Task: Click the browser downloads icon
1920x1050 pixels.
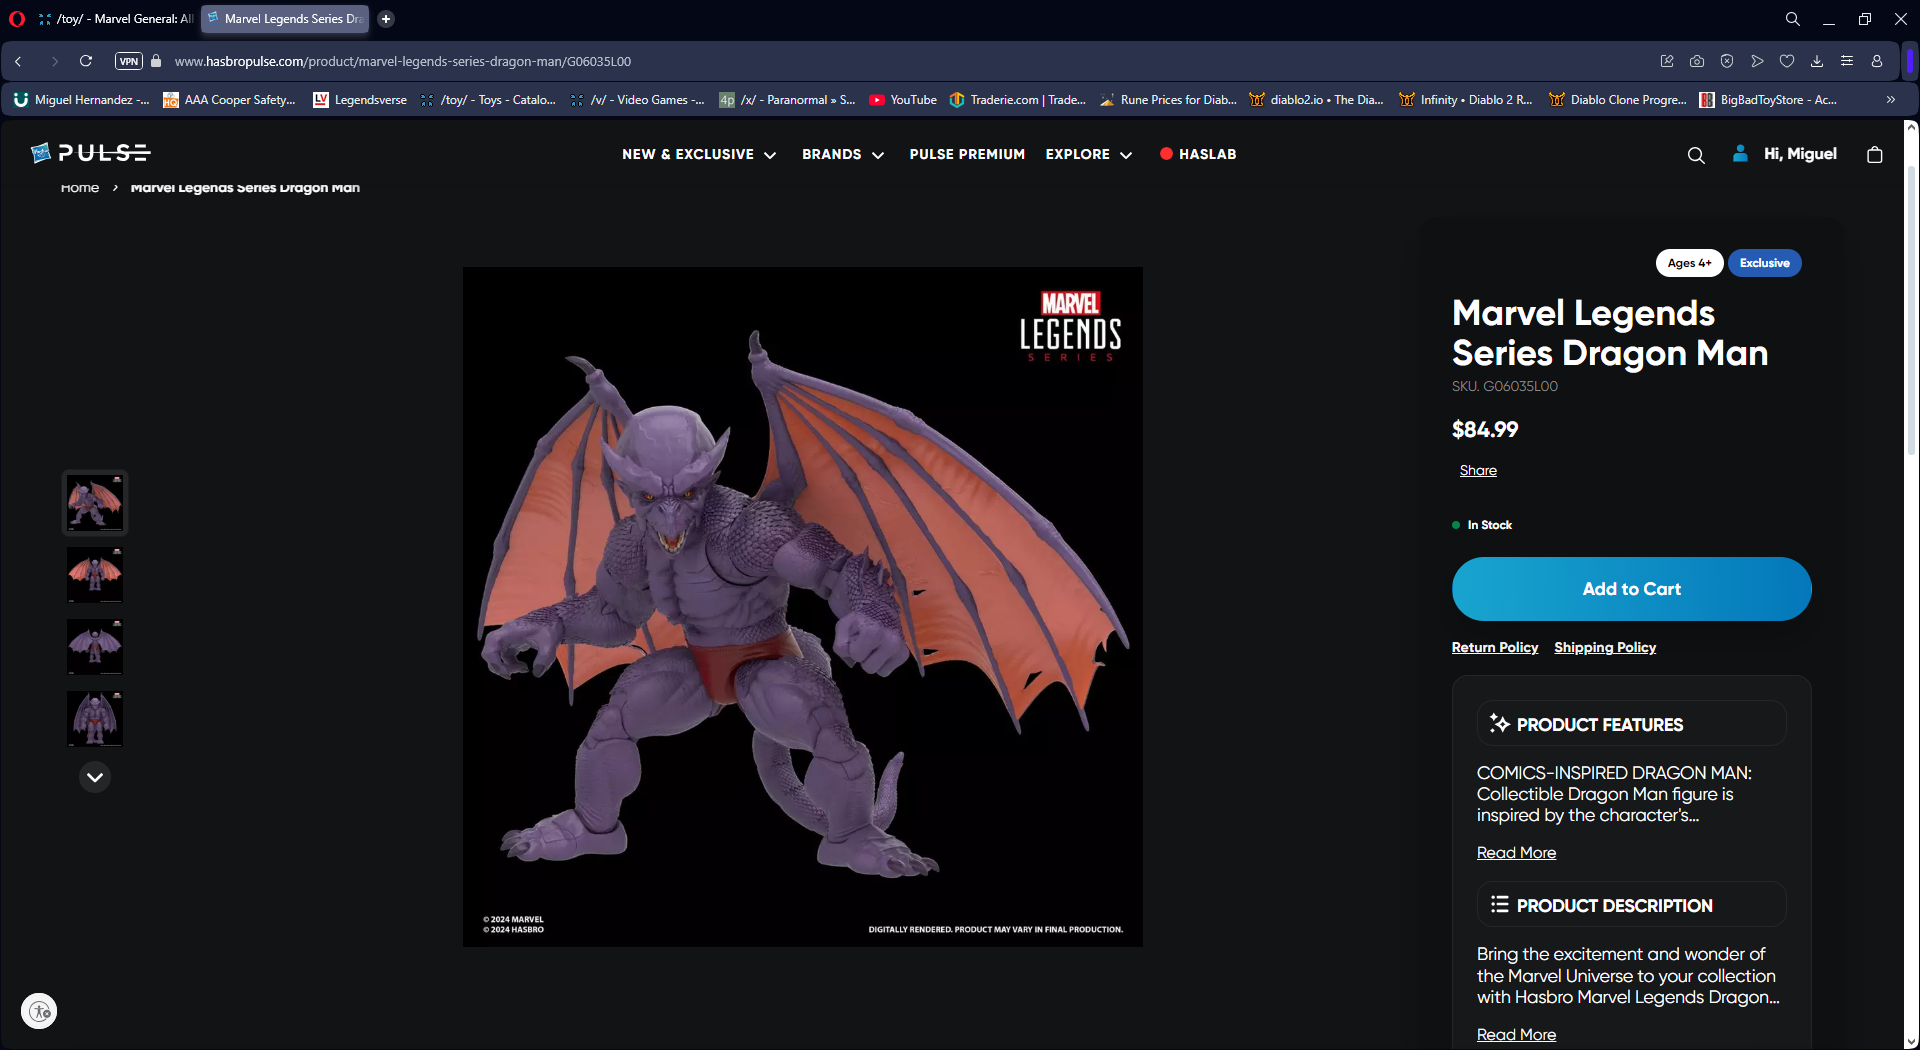Action: tap(1817, 61)
